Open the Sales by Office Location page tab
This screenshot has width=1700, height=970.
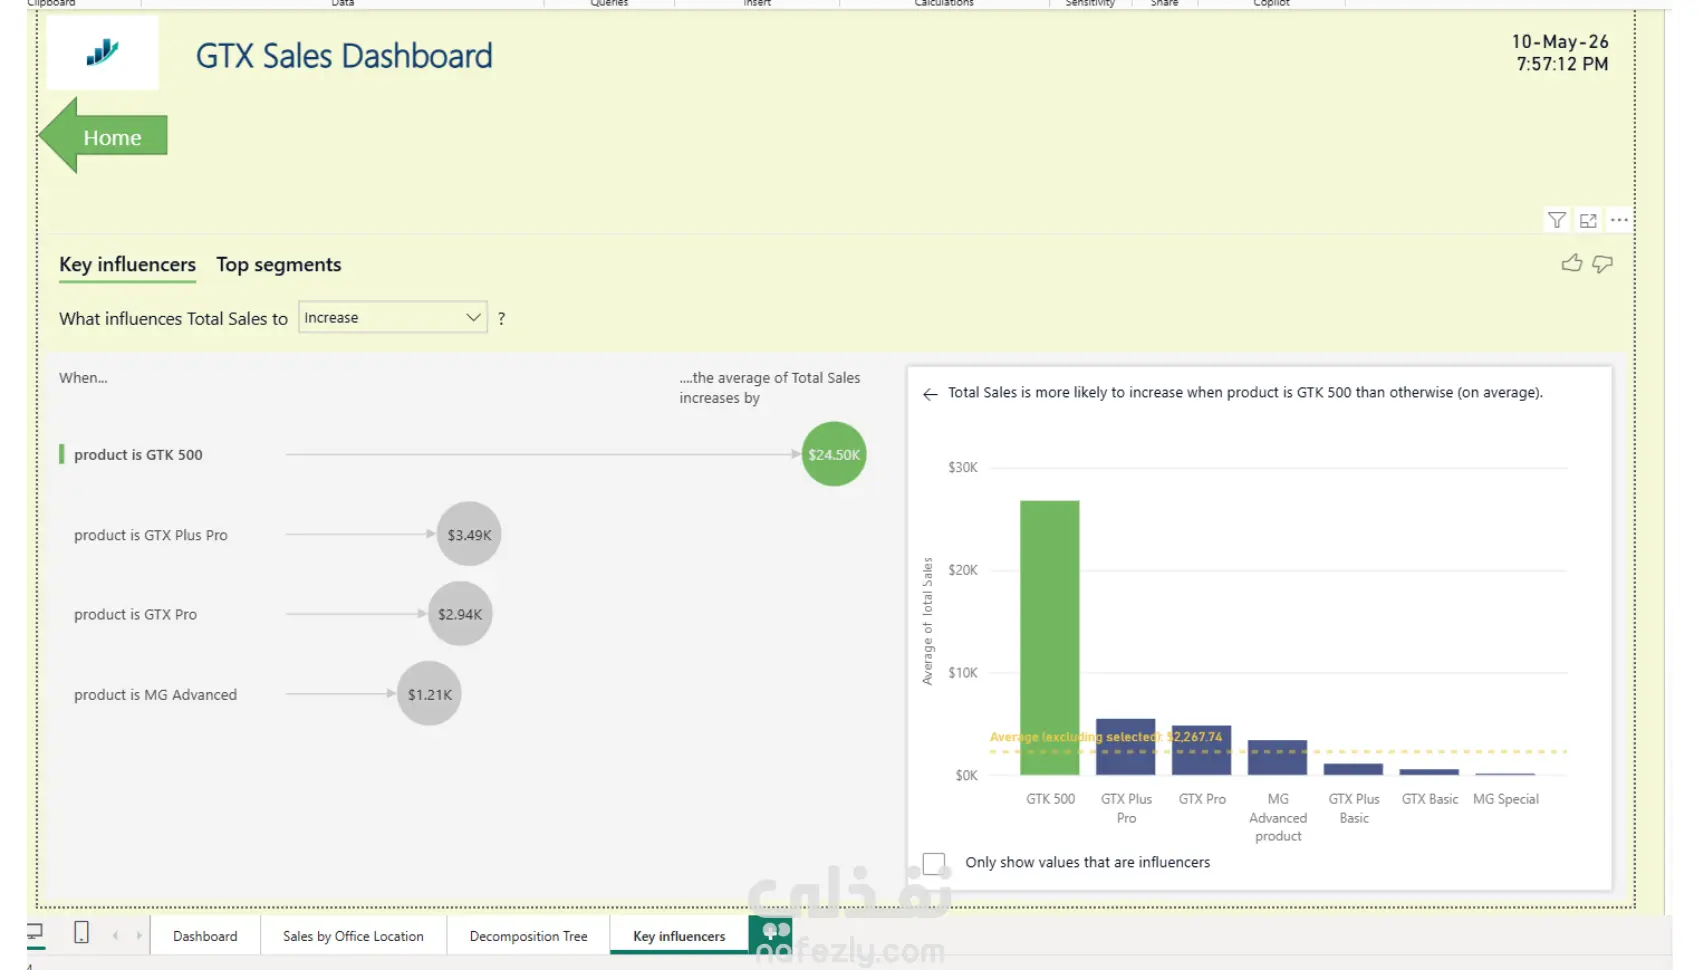[353, 936]
